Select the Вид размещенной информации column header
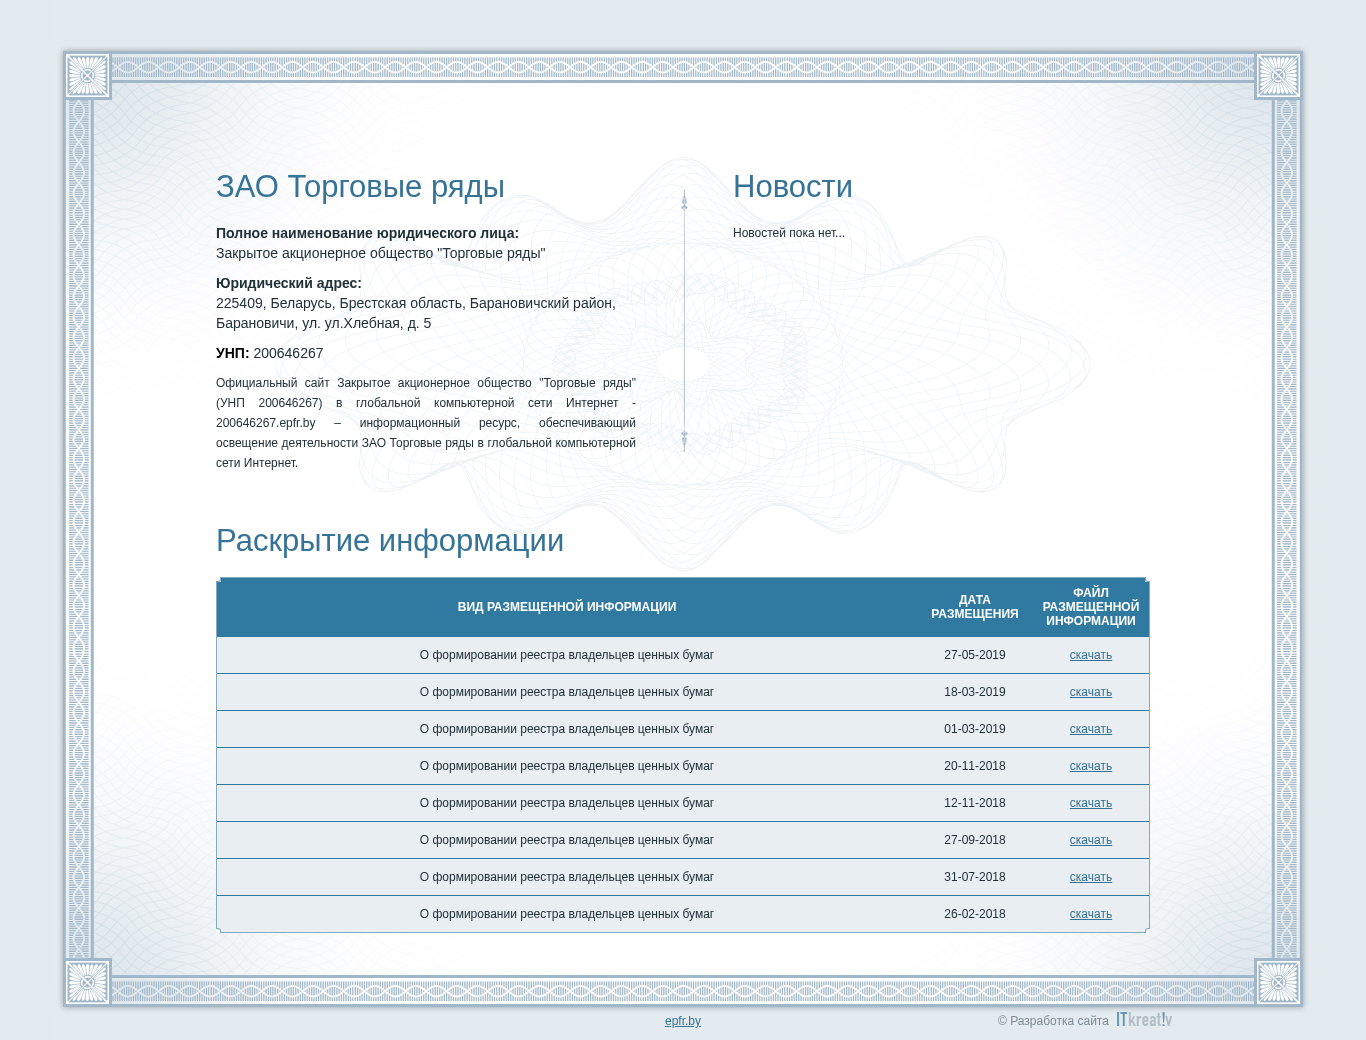1366x1040 pixels. 567,607
